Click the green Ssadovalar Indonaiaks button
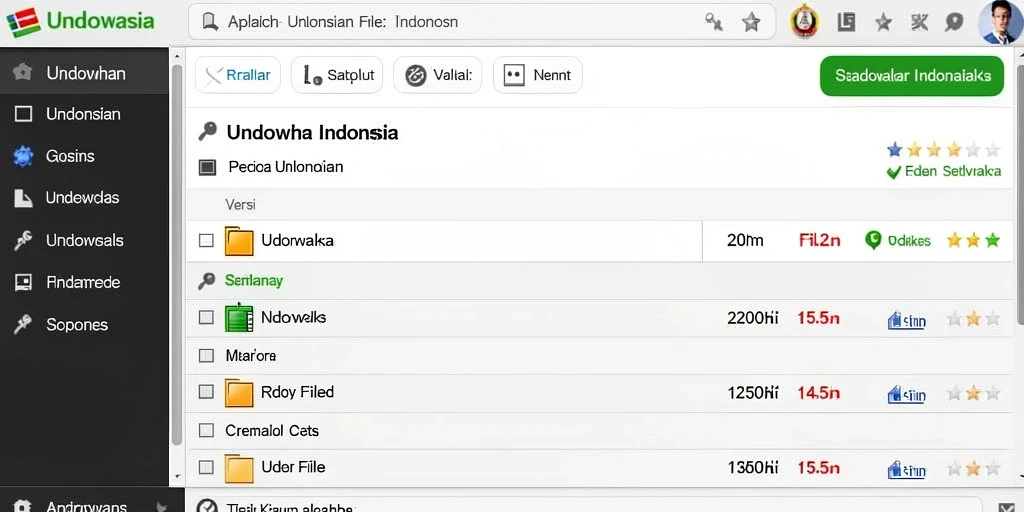The image size is (1024, 512). tap(912, 76)
